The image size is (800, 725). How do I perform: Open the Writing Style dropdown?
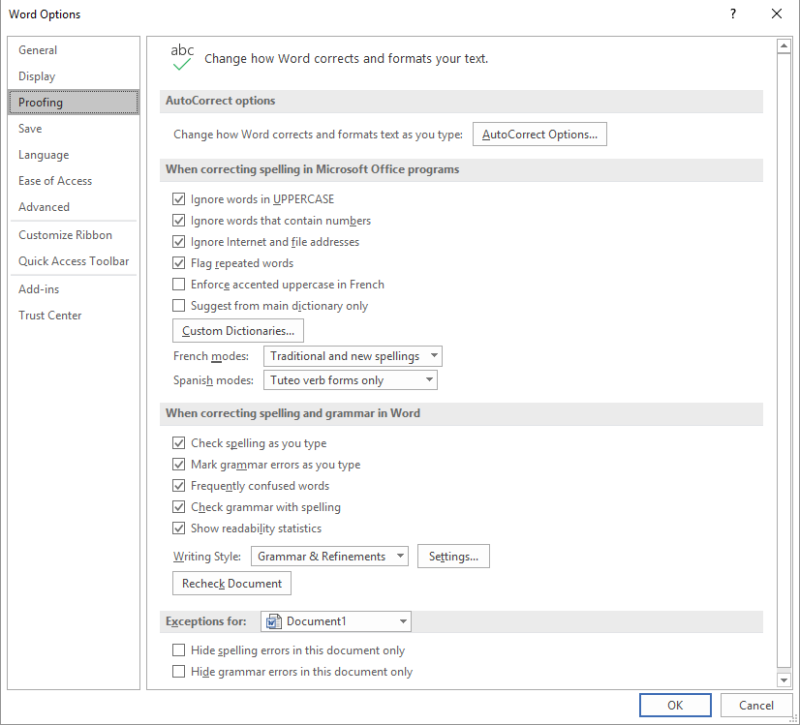coord(329,556)
